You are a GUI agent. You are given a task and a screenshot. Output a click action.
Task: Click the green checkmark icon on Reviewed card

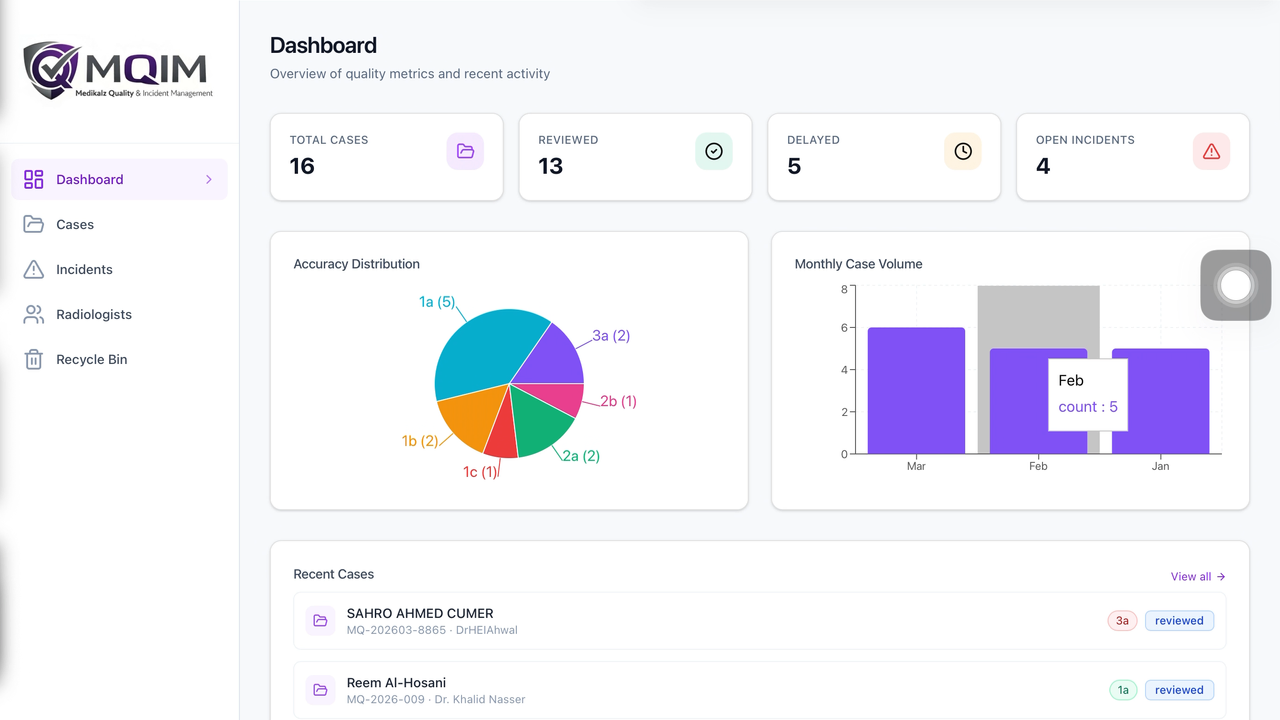point(714,151)
